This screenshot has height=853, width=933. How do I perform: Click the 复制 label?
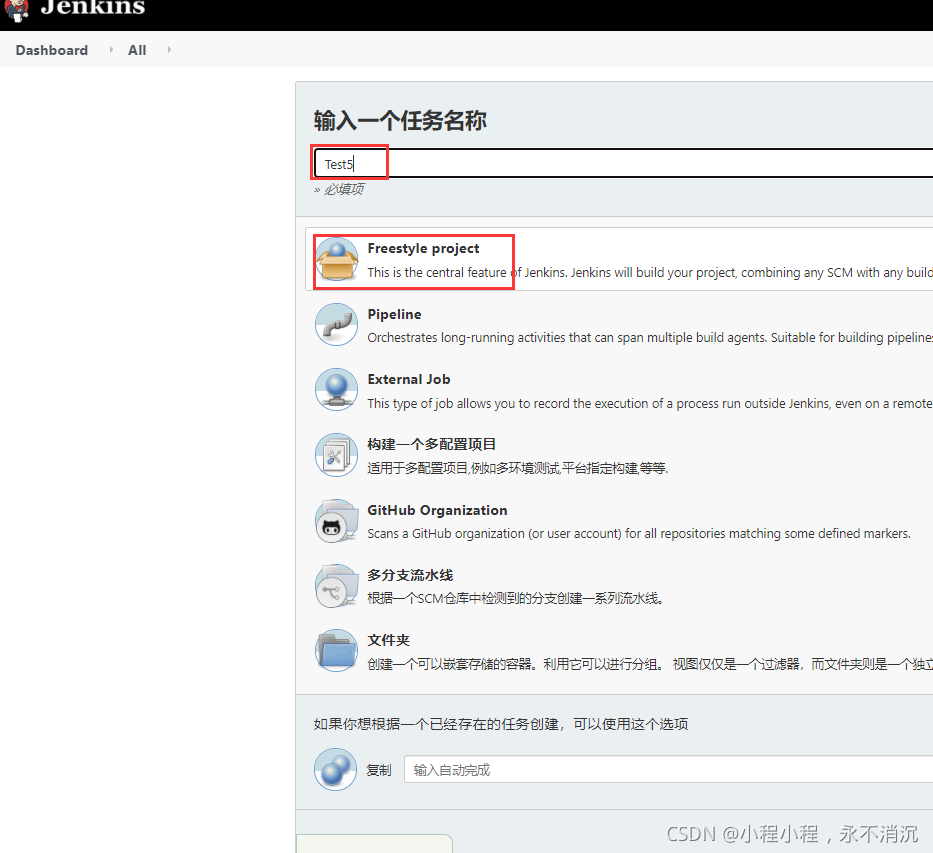pyautogui.click(x=379, y=770)
